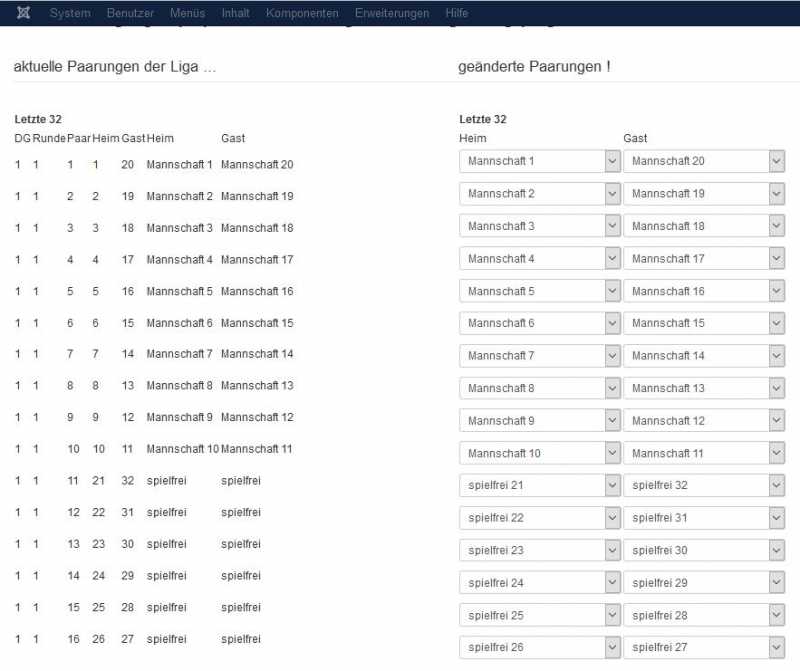
Task: Open the spielfrei 24 home dropdown
Action: coord(540,583)
